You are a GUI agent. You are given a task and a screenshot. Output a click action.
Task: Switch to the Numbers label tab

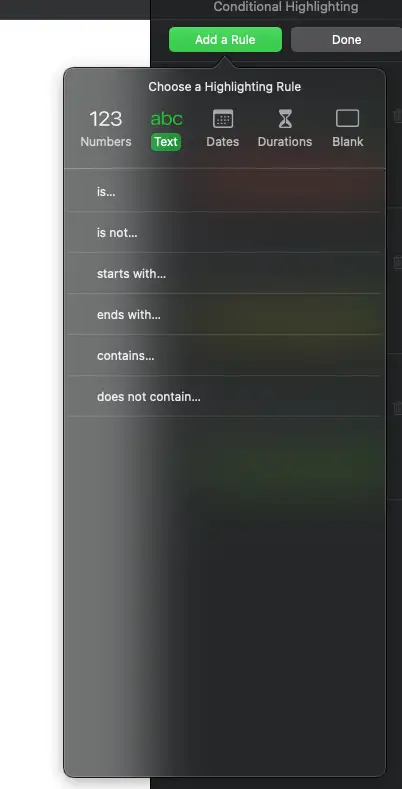[106, 142]
